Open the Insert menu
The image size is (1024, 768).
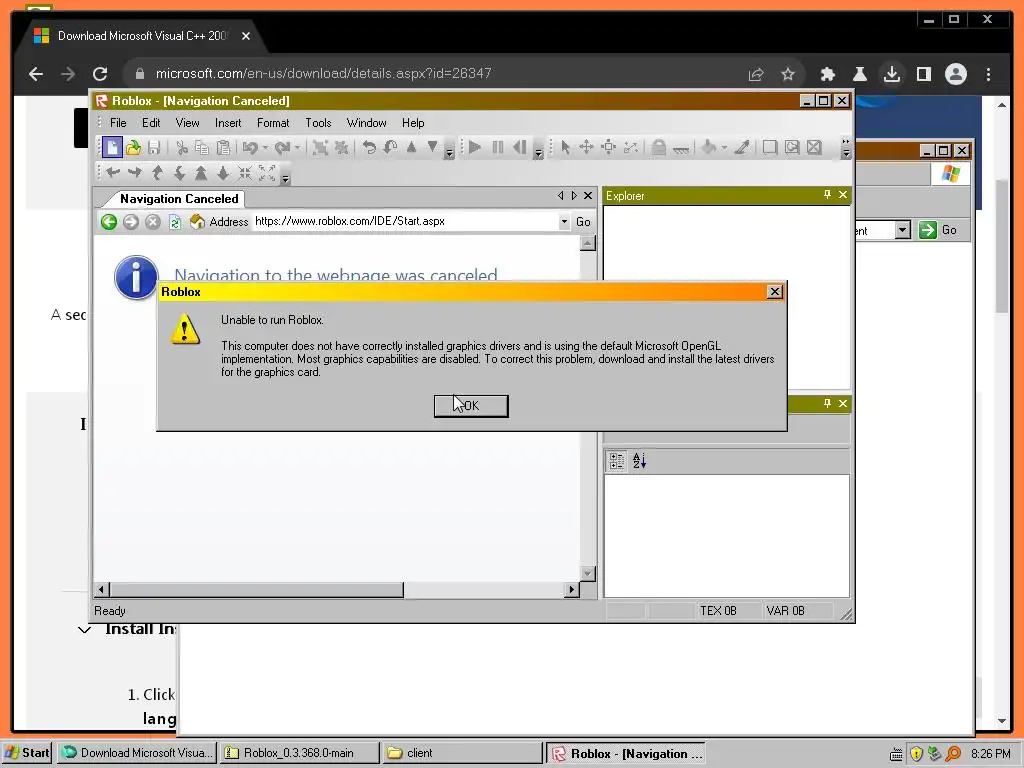tap(228, 123)
